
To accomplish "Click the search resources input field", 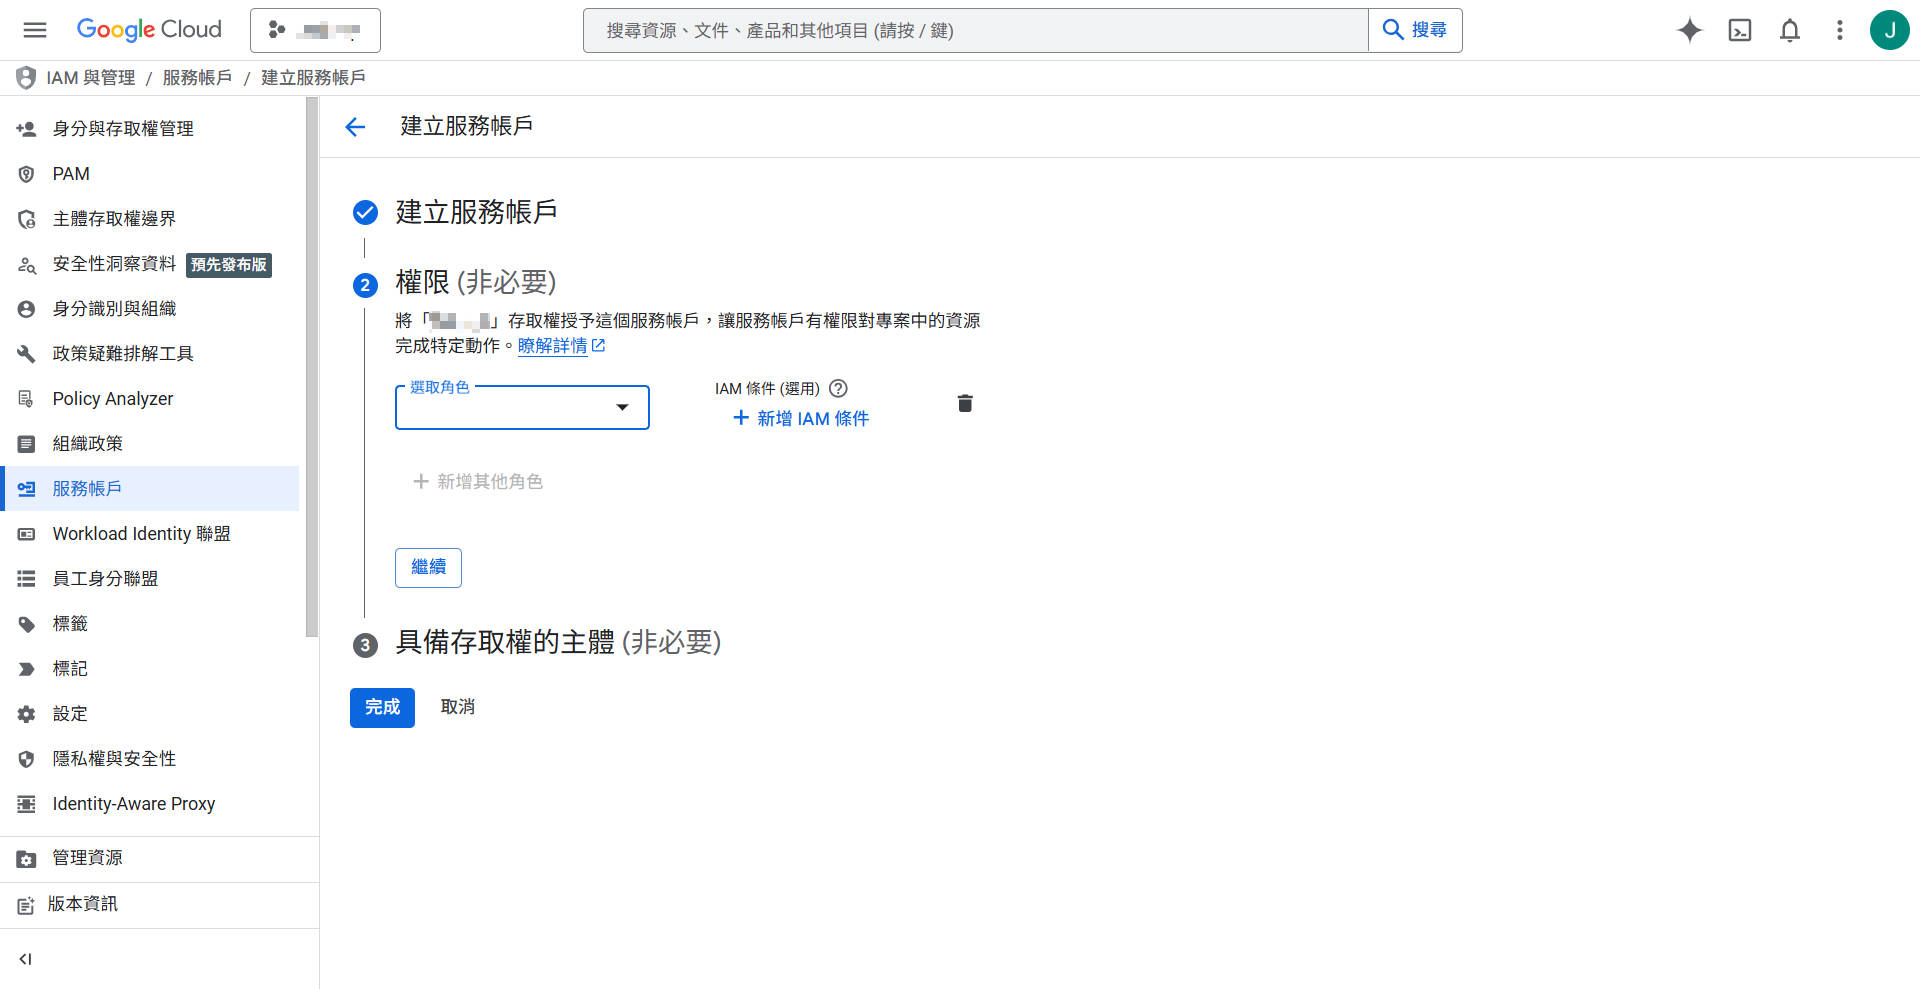I will pos(975,30).
